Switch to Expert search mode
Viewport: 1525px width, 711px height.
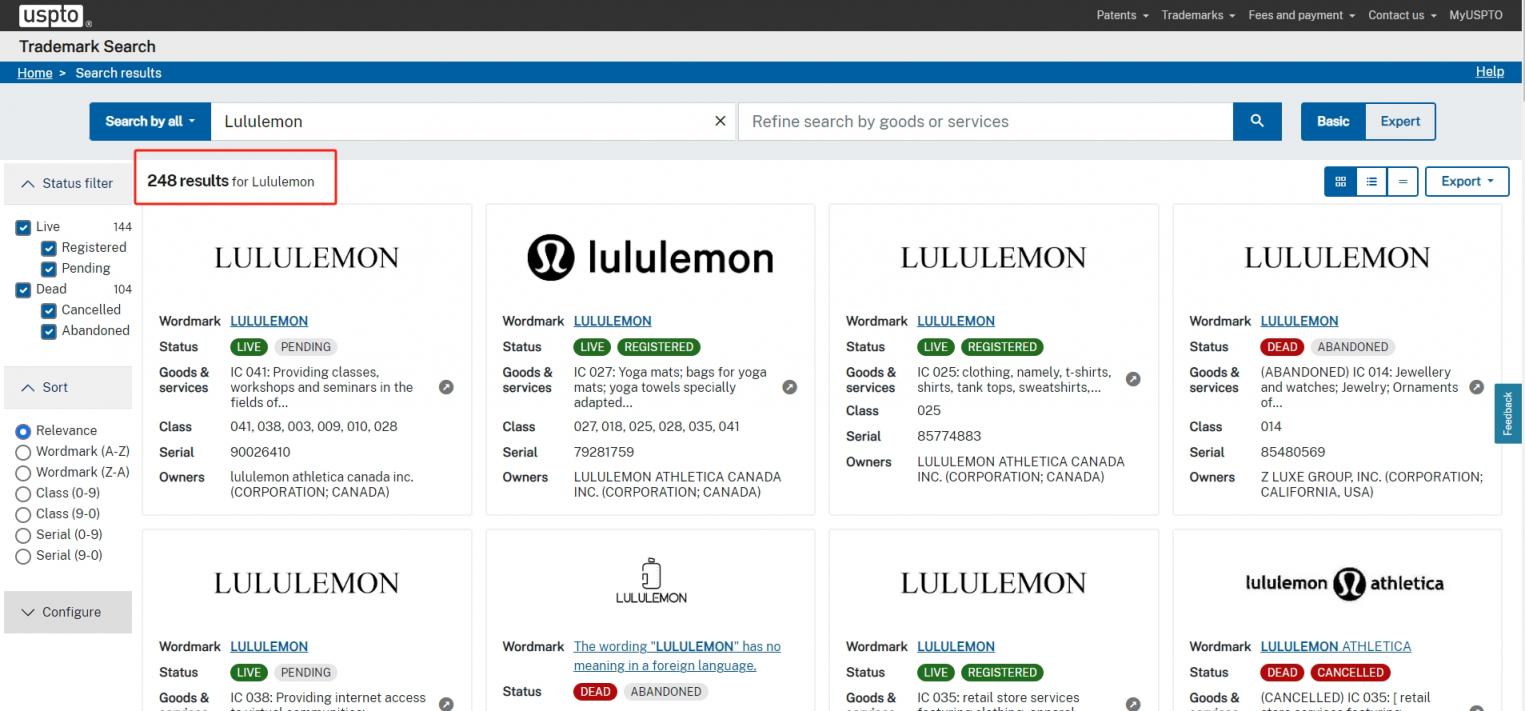pyautogui.click(x=1400, y=121)
